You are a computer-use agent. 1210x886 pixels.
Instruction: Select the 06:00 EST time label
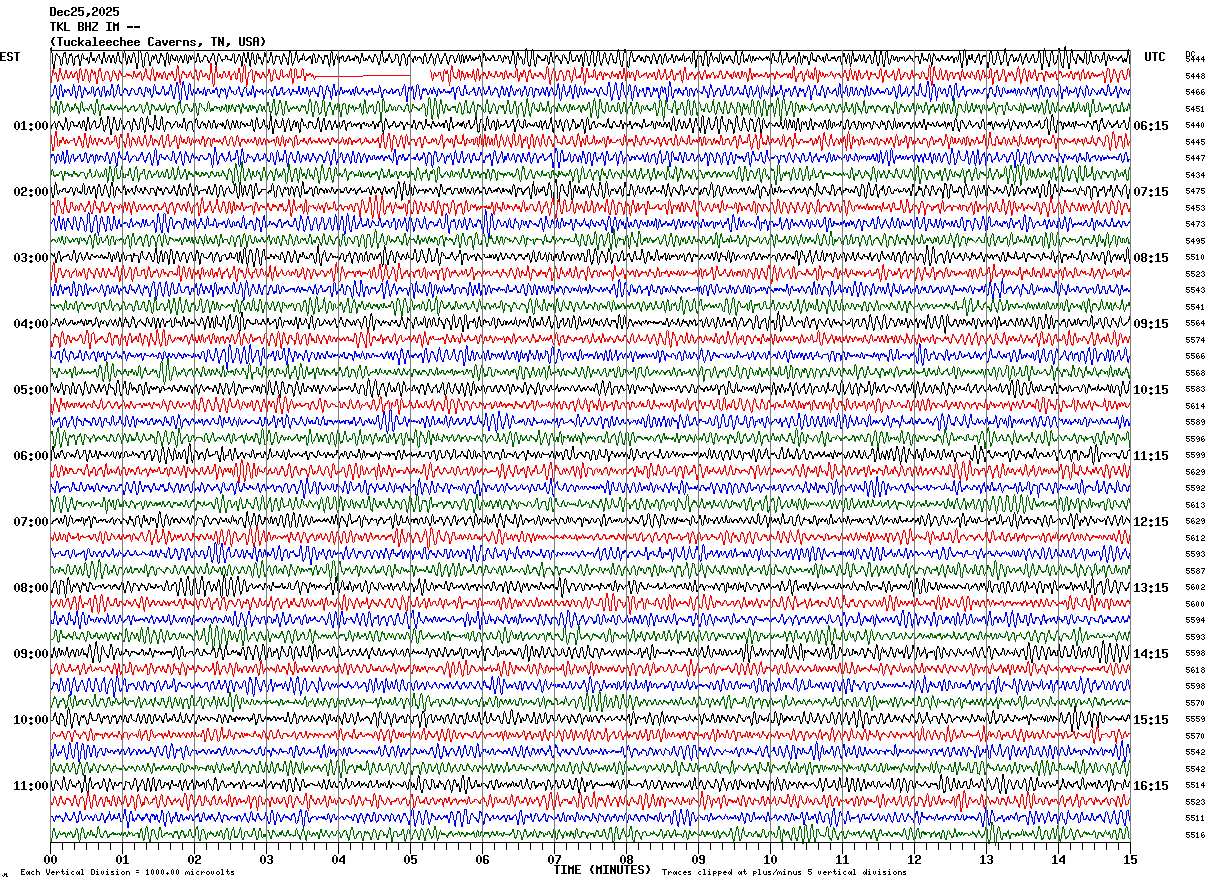(31, 456)
